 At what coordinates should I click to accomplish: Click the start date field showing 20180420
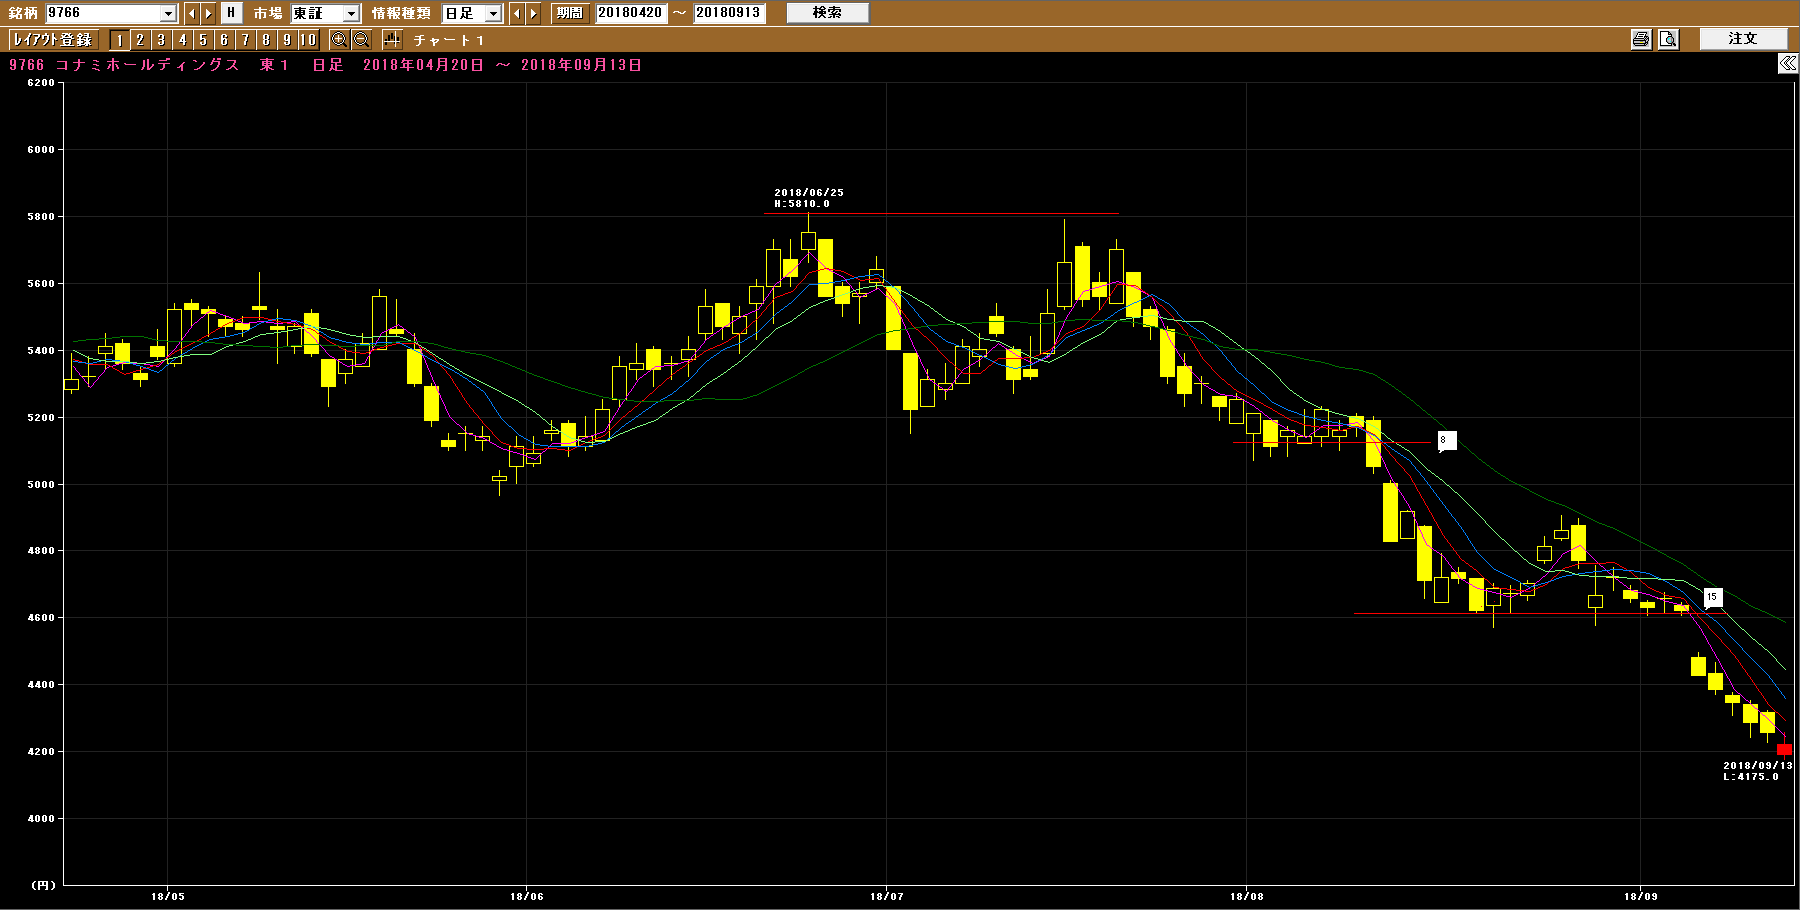point(630,13)
